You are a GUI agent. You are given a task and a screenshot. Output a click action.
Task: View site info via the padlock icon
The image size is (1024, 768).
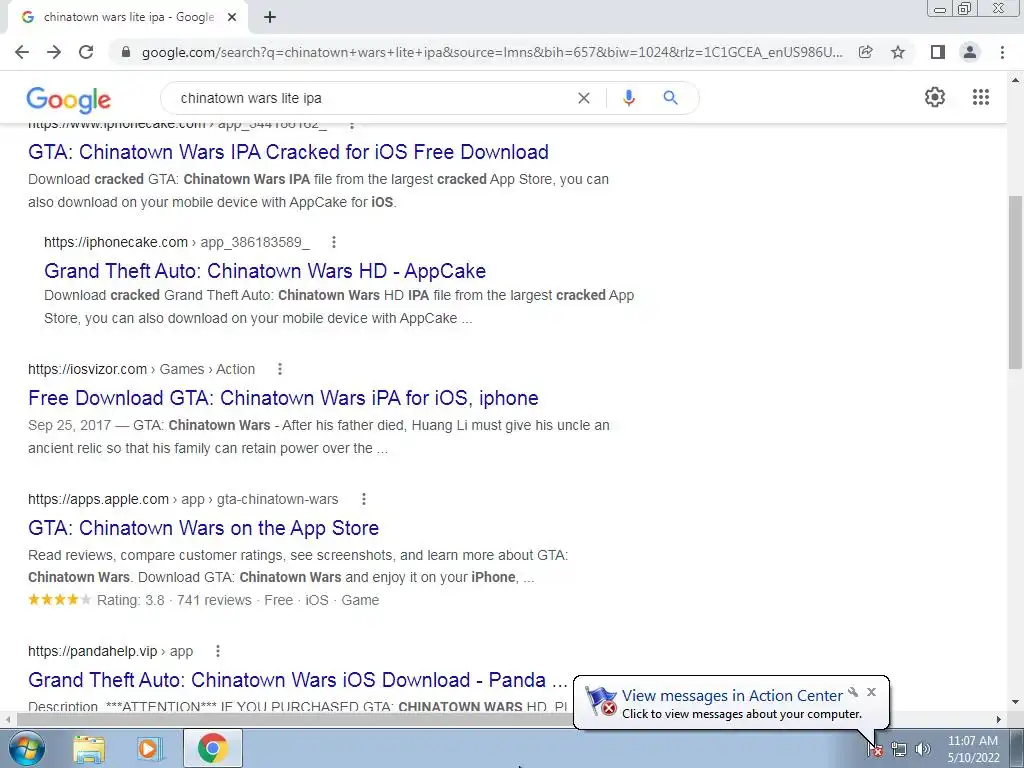[127, 52]
